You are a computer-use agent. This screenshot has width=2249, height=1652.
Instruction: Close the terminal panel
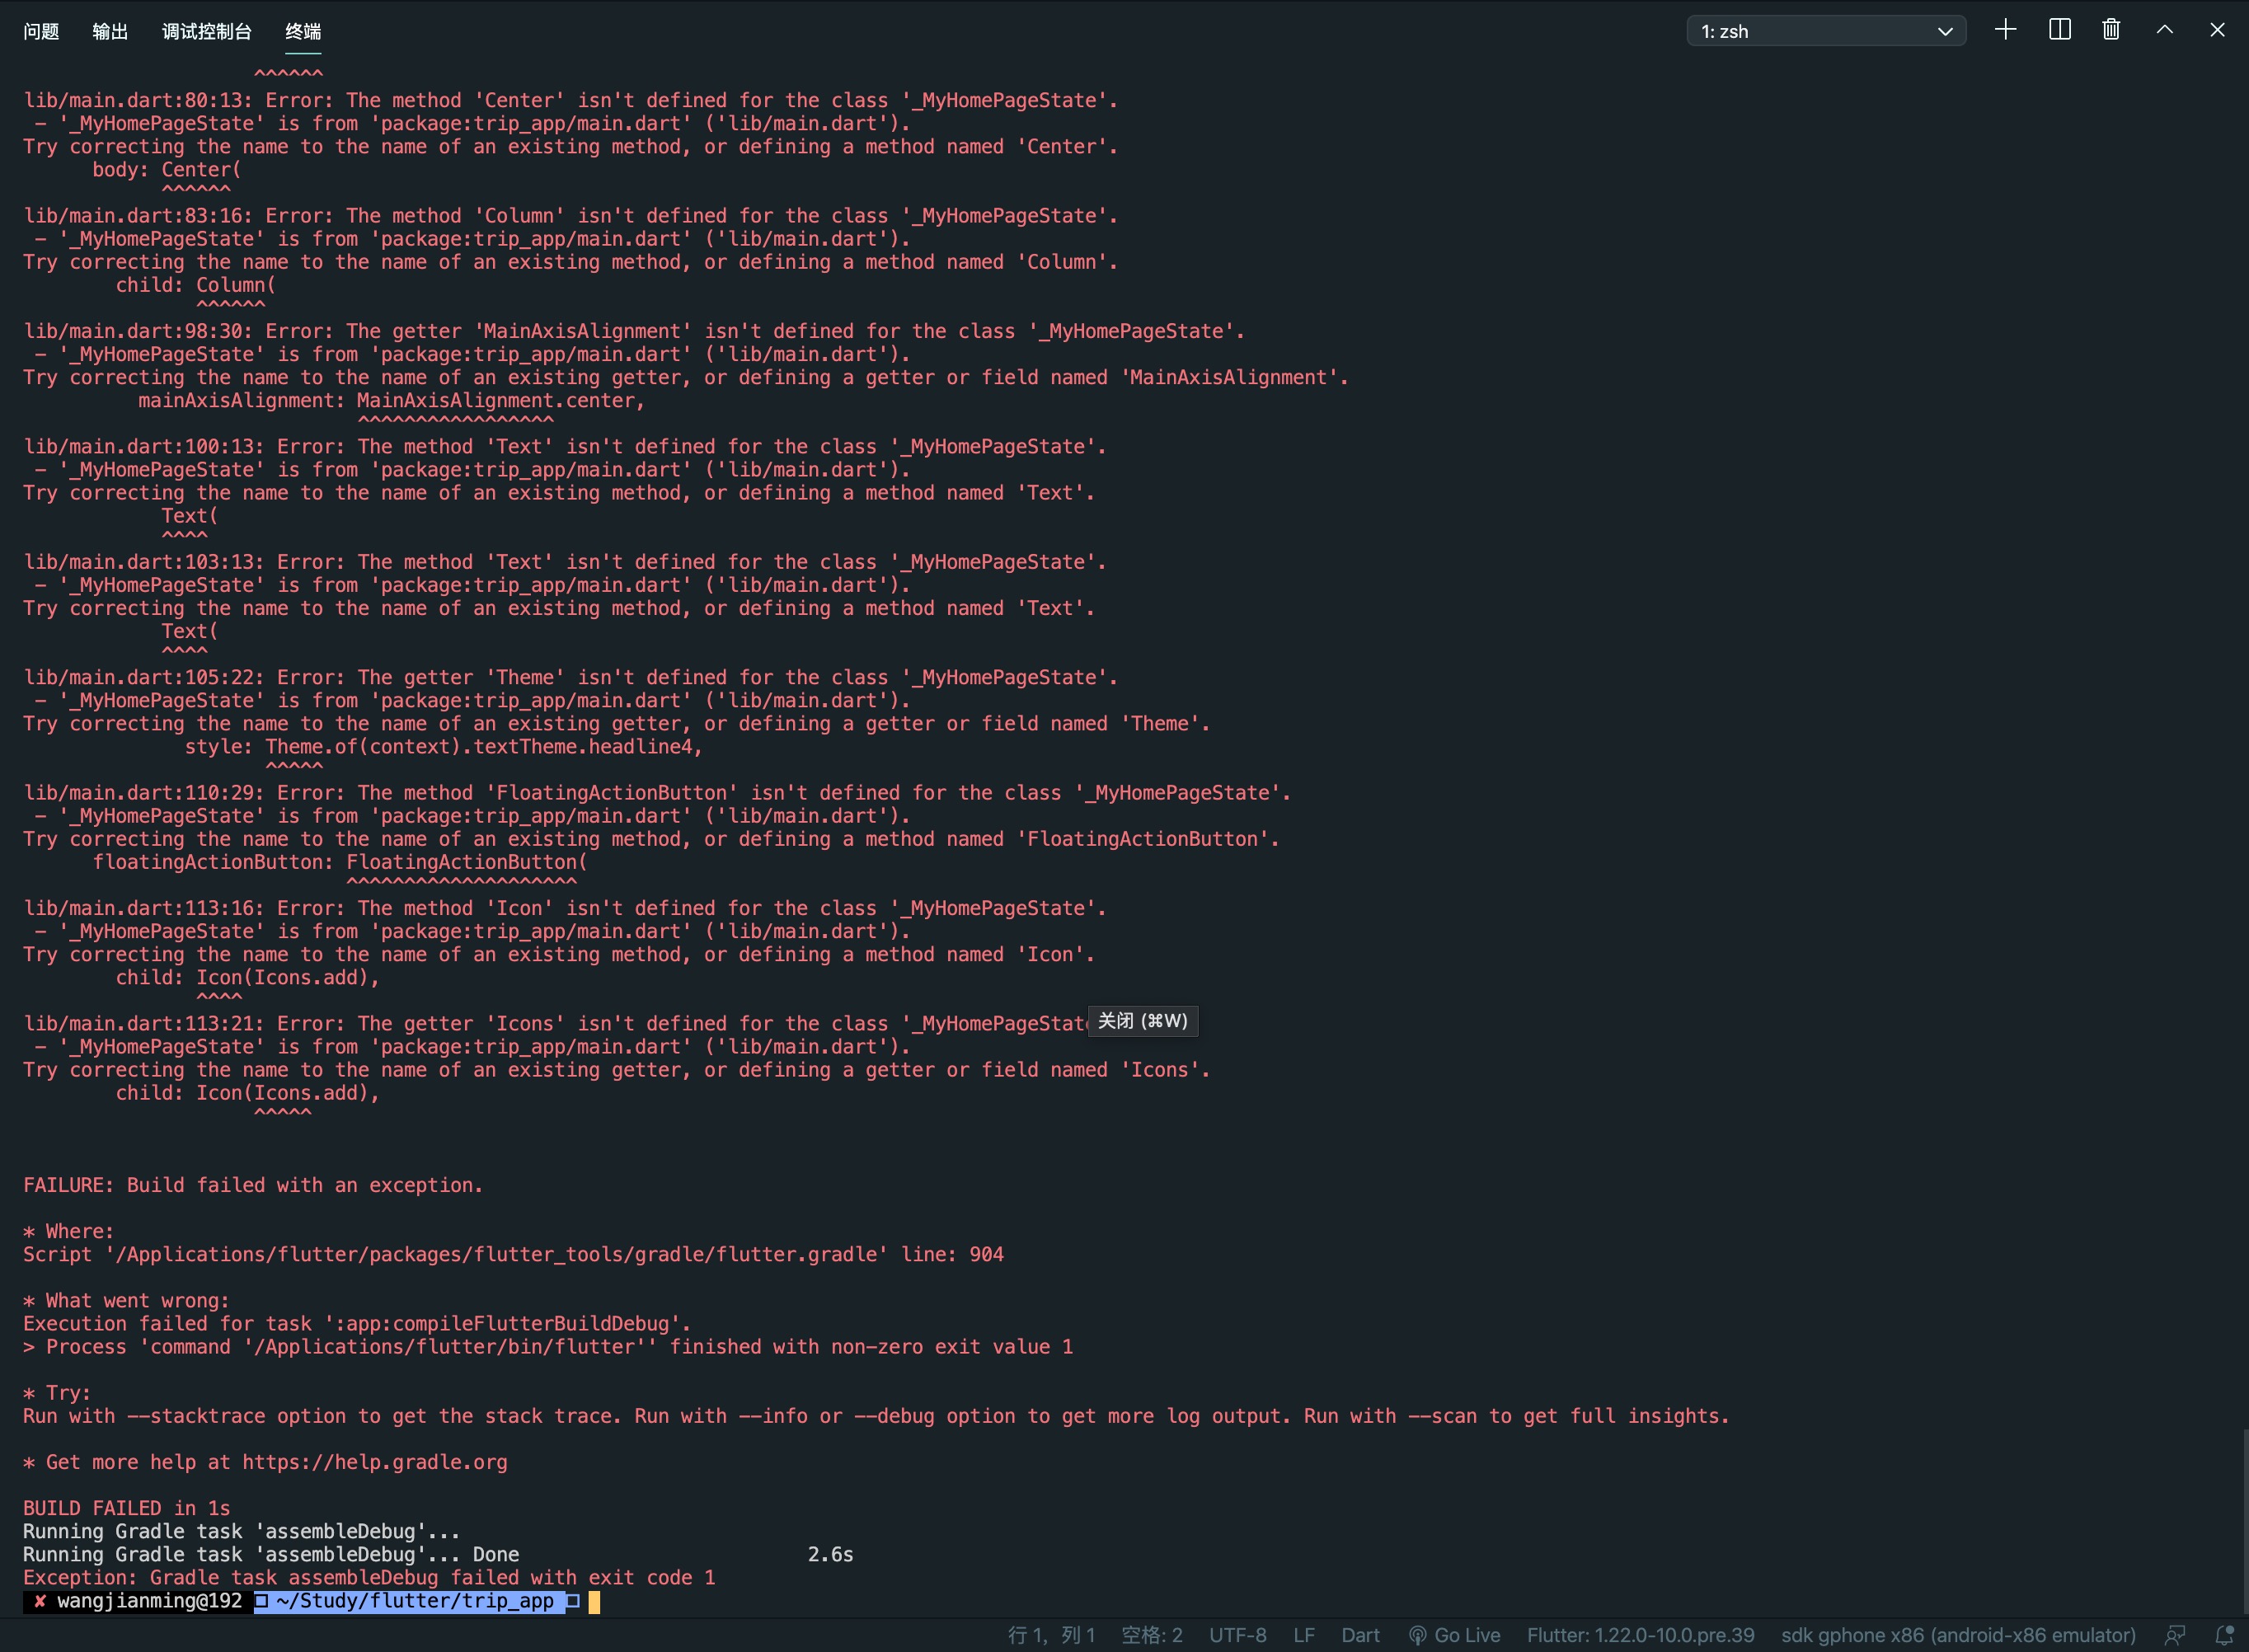point(2217,30)
